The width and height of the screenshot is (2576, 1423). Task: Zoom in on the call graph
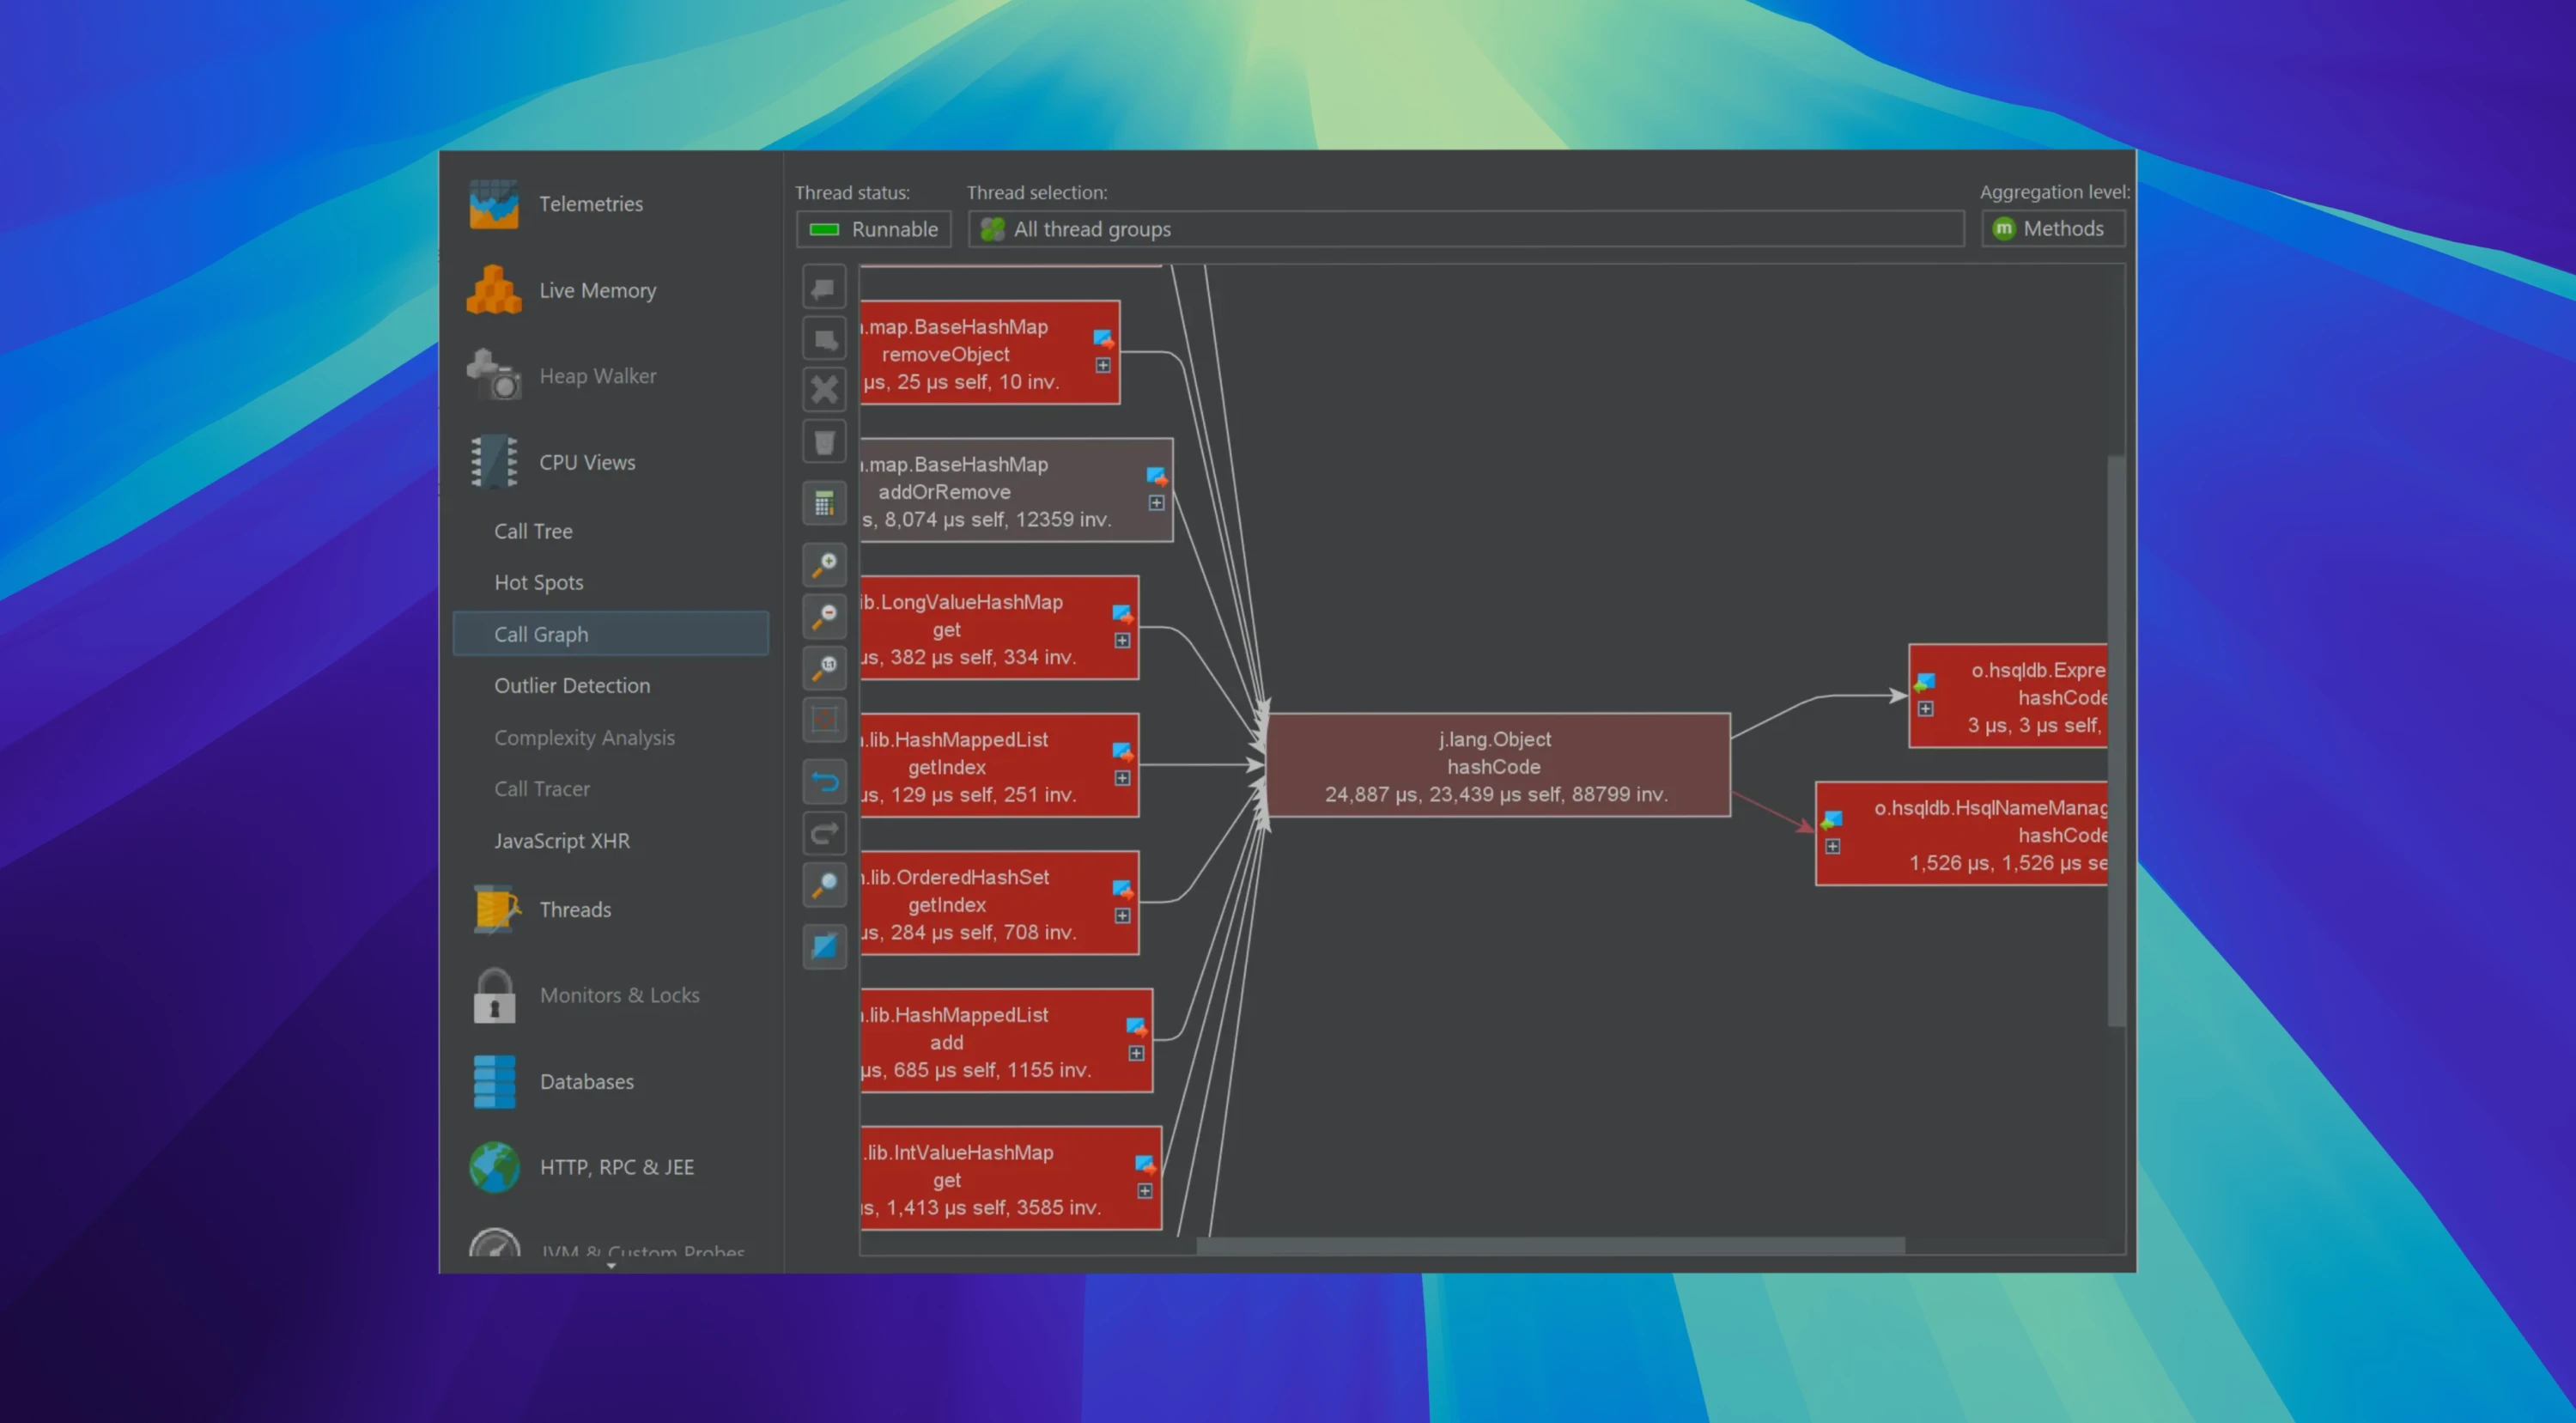(824, 565)
